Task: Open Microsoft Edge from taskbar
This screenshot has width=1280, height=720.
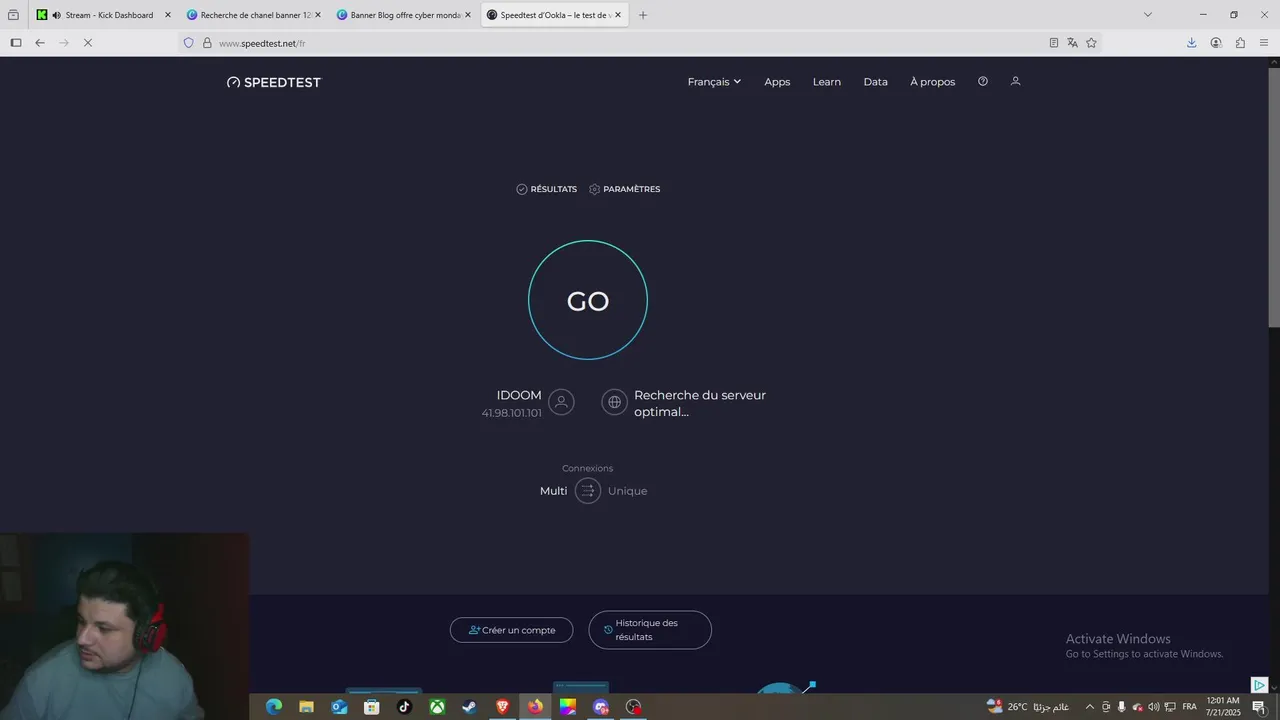Action: click(274, 707)
